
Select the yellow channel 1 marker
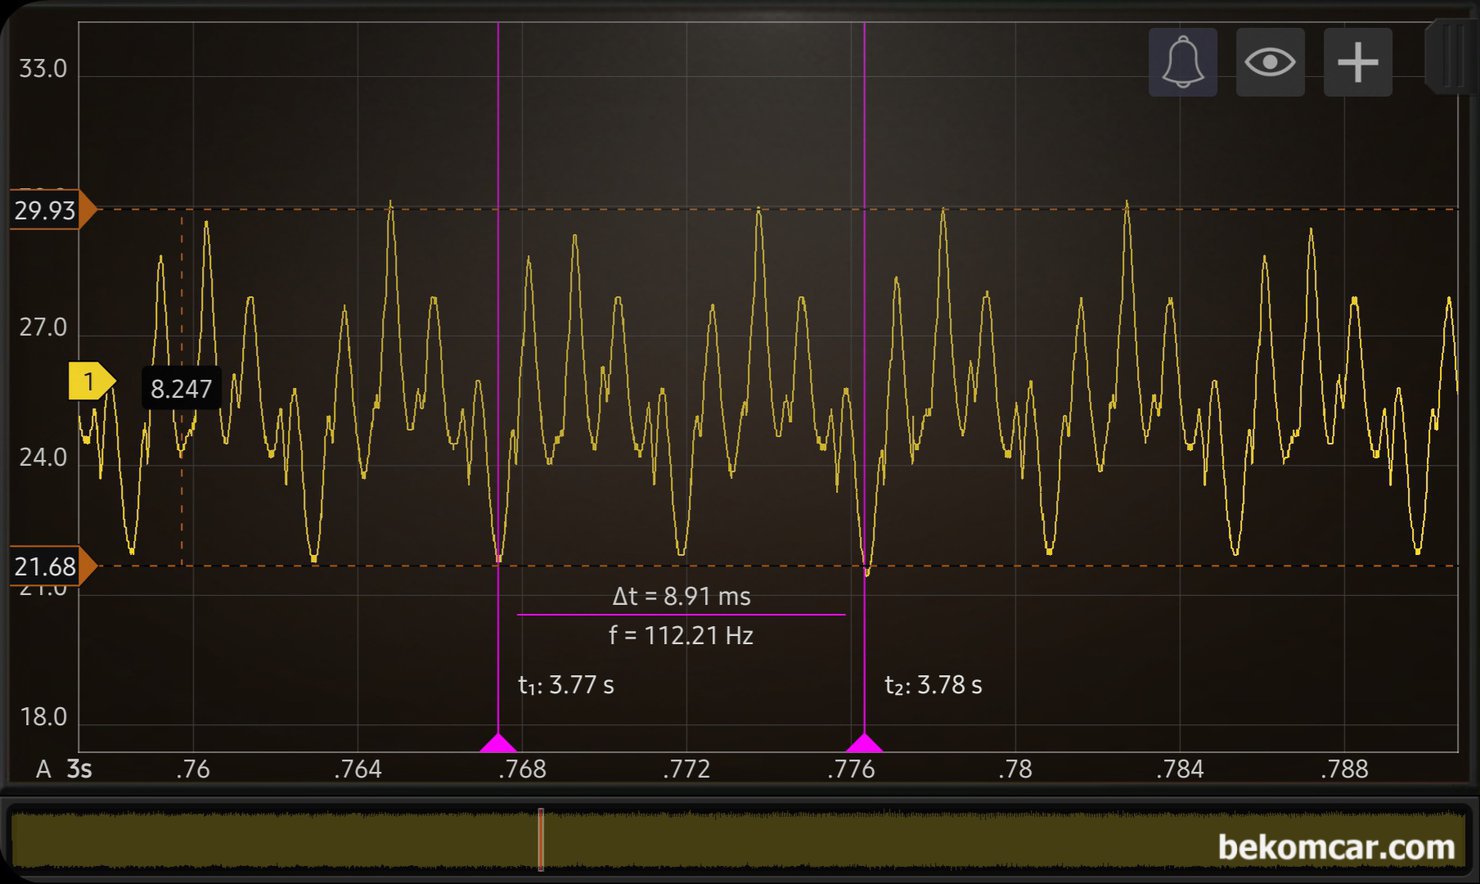click(91, 381)
